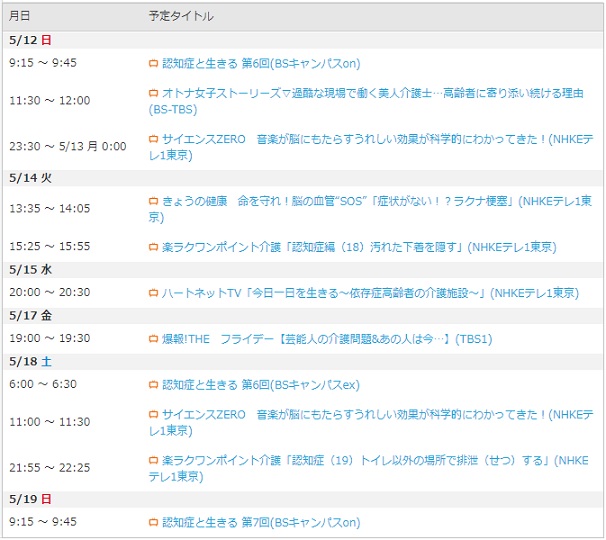This screenshot has width=606, height=540.
Task: Select the 5/17 金 date row
Action: tap(303, 315)
